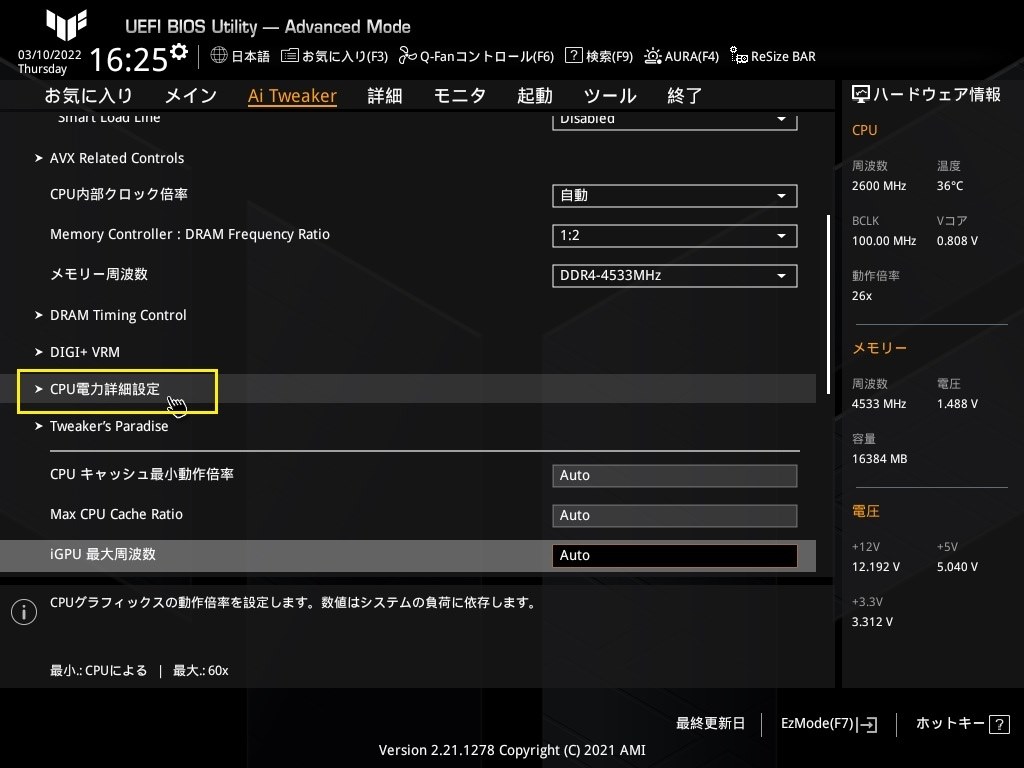The width and height of the screenshot is (1024, 768).
Task: Click the お気に入り(F3) label
Action: 345,57
